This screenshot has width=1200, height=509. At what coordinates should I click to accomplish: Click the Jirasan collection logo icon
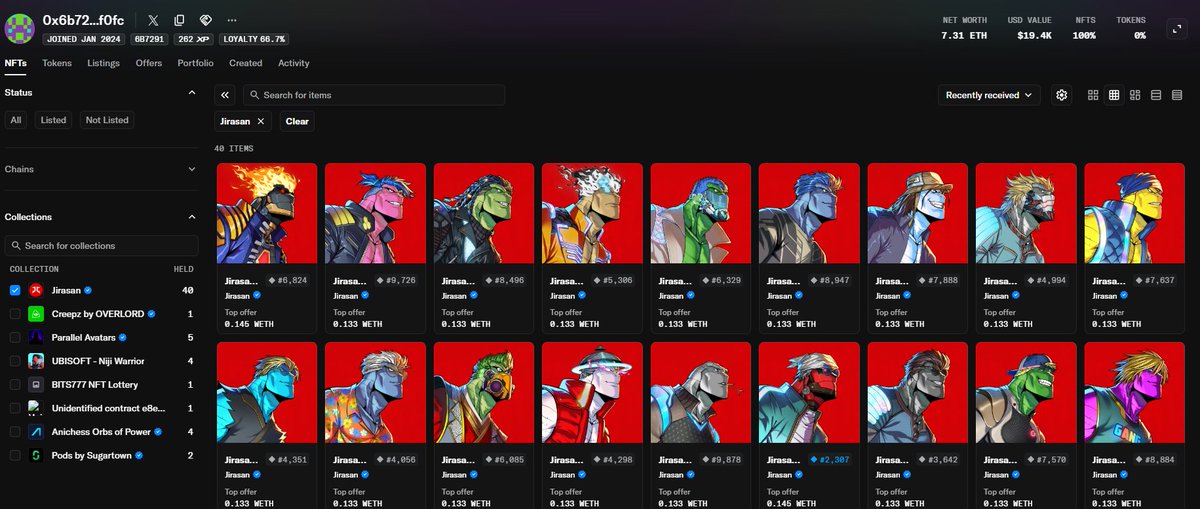[x=36, y=290]
